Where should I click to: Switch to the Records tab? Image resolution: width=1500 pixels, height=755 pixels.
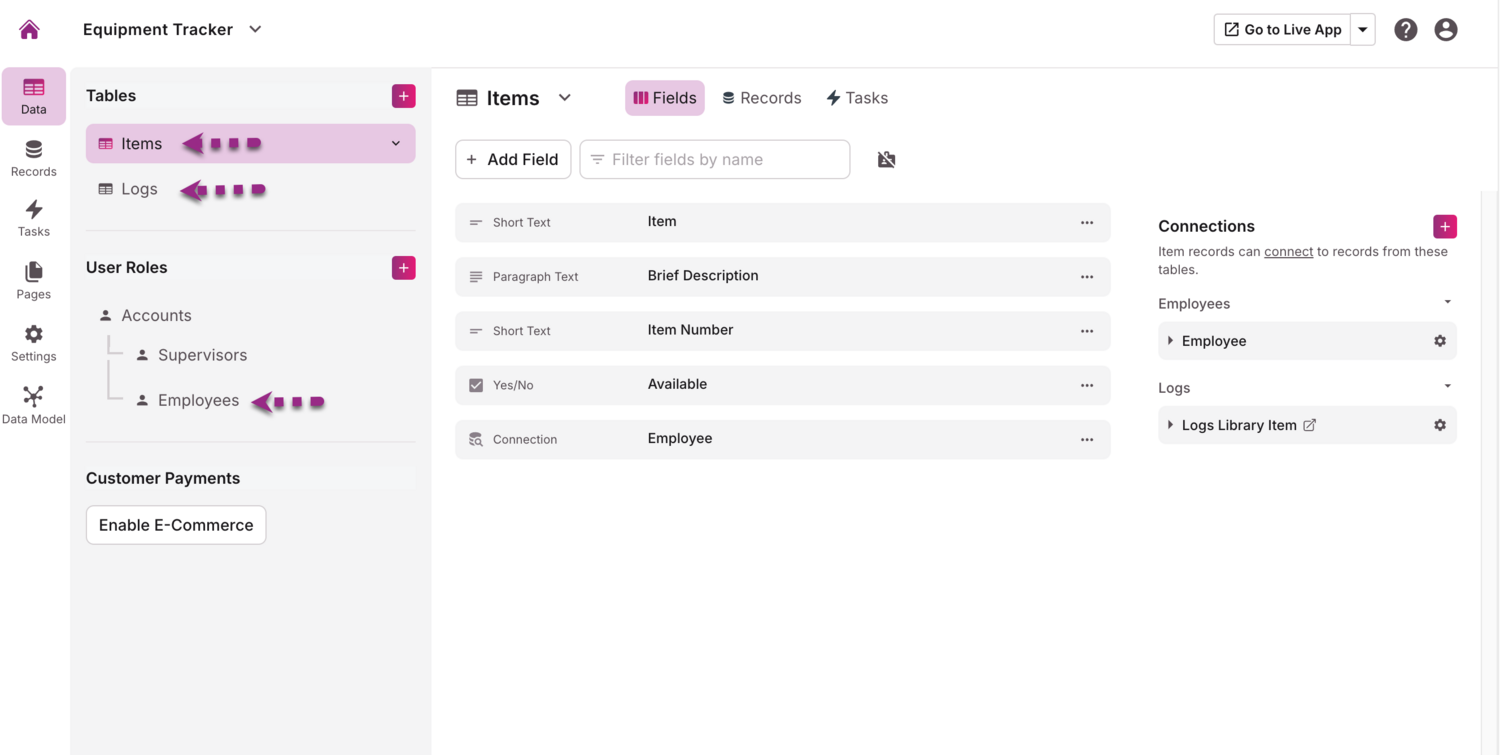(x=761, y=98)
